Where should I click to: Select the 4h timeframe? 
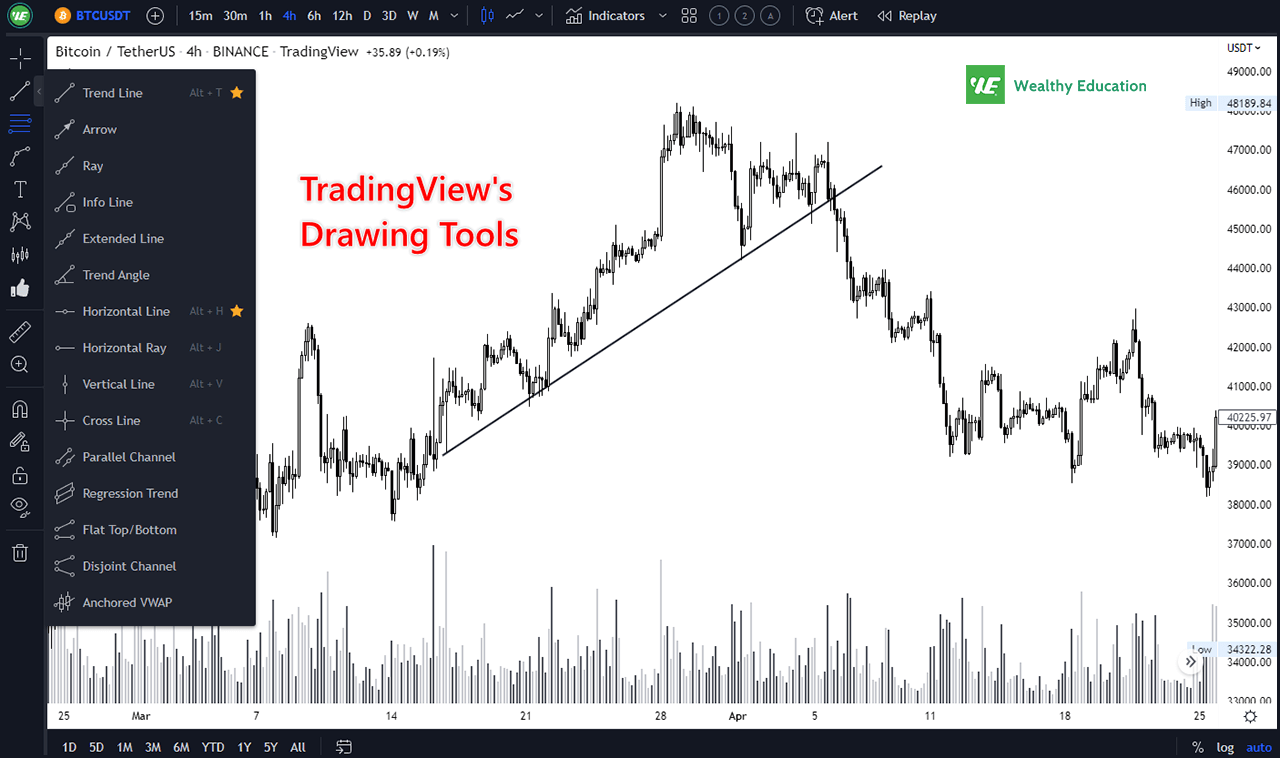point(289,16)
